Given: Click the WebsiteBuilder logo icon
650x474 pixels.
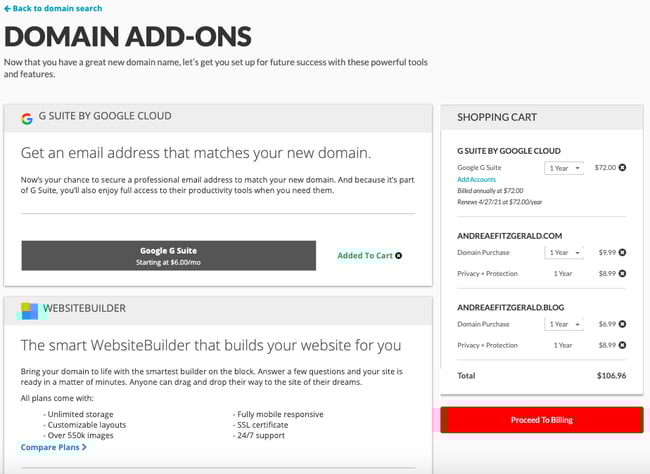Looking at the screenshot, I should (29, 311).
